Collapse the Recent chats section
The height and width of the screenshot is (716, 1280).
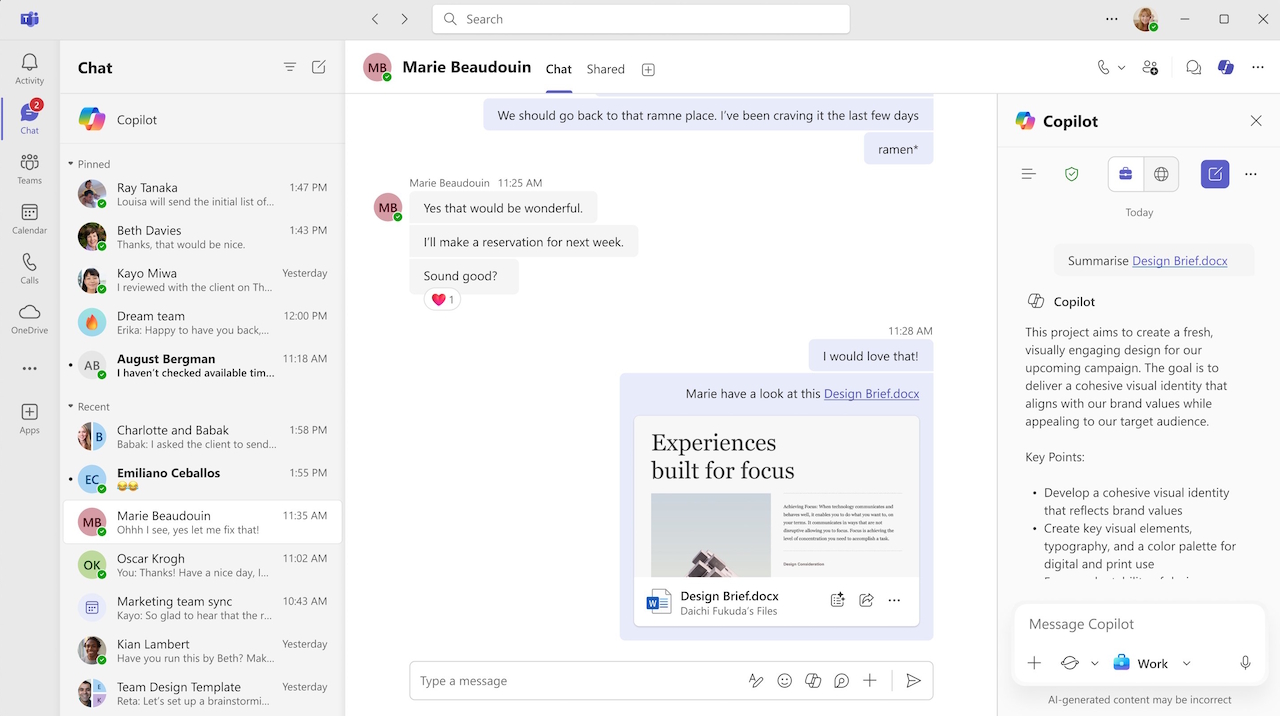click(71, 407)
